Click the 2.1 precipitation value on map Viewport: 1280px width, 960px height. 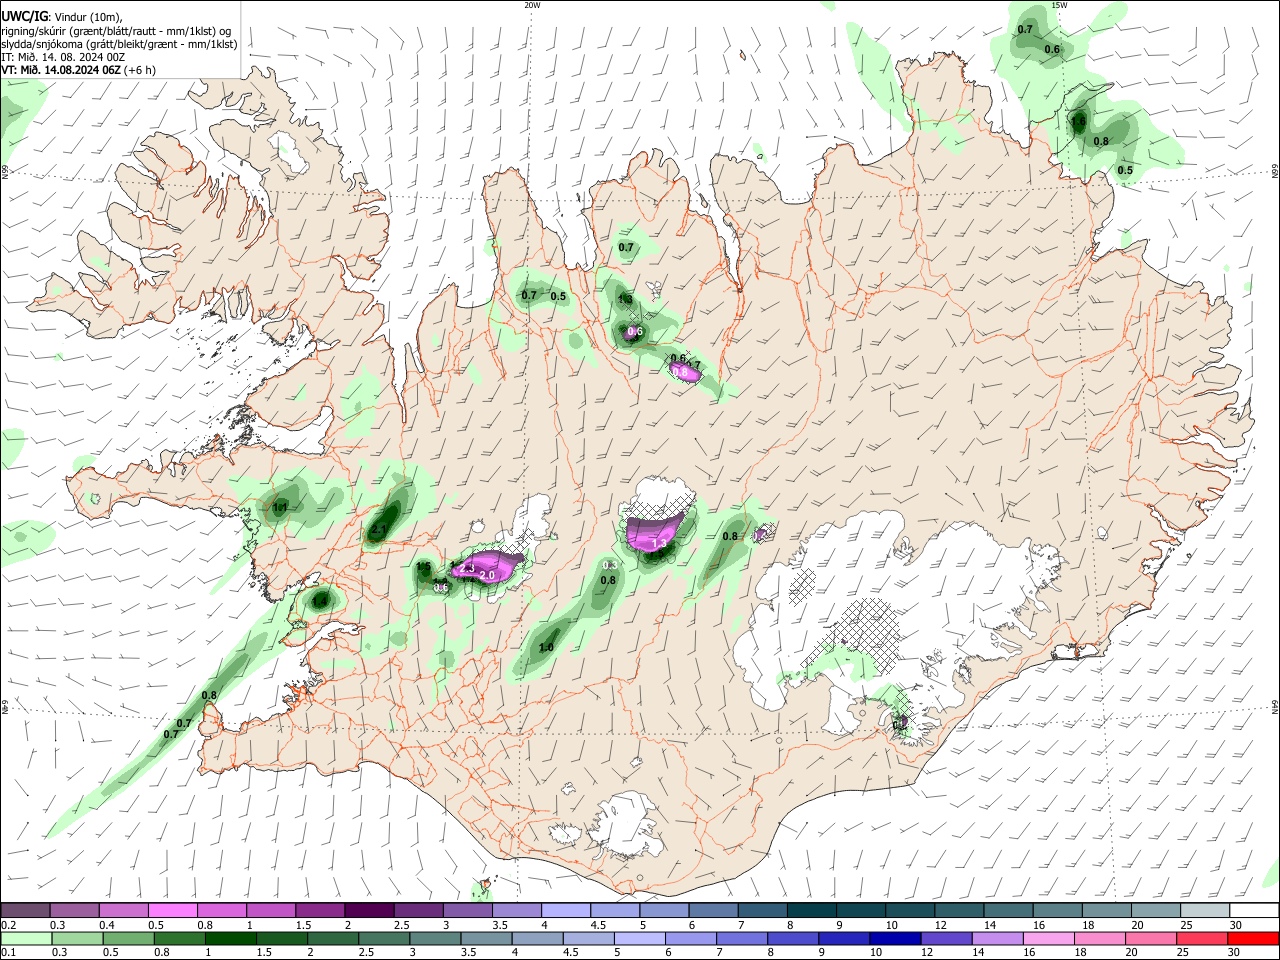click(x=379, y=530)
